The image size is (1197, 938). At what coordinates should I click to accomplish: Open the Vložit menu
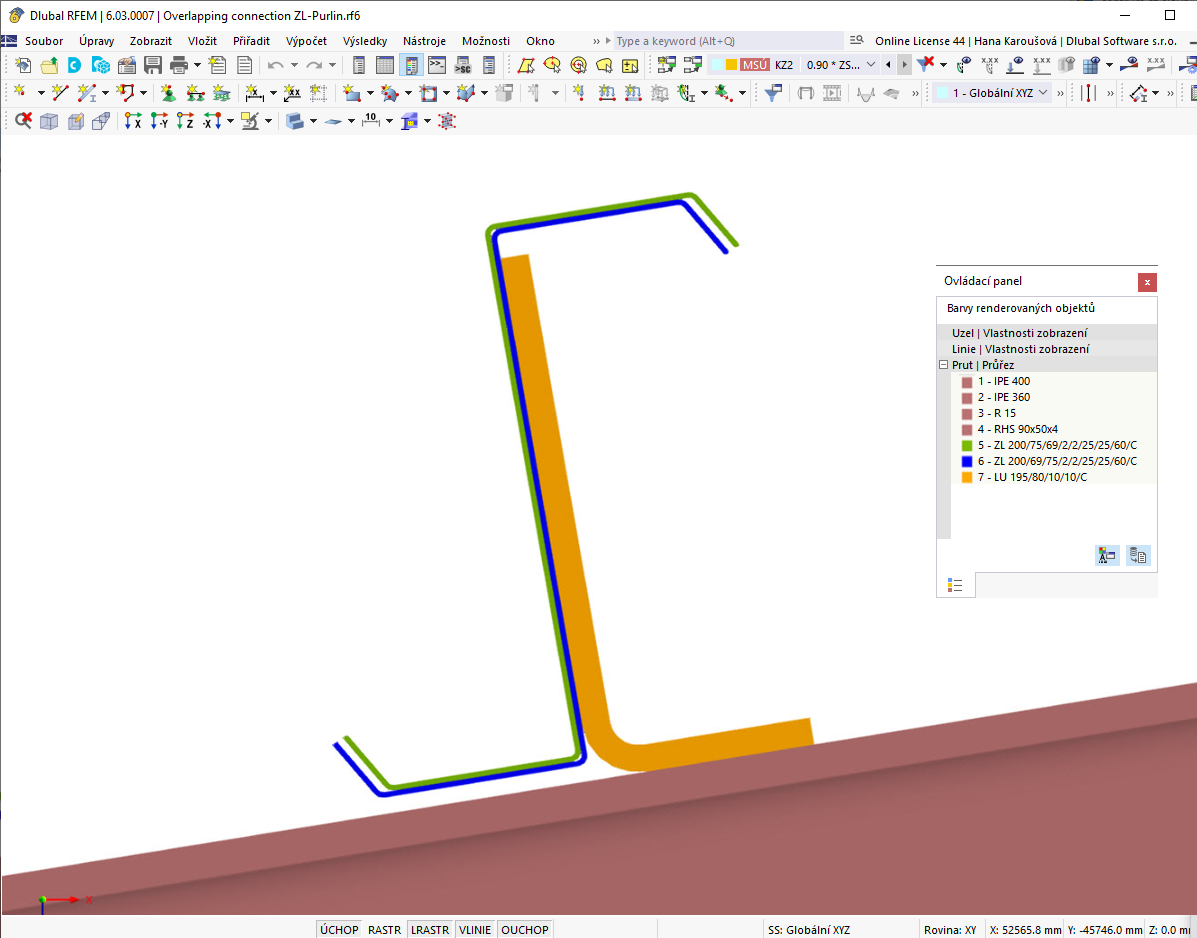tap(202, 41)
